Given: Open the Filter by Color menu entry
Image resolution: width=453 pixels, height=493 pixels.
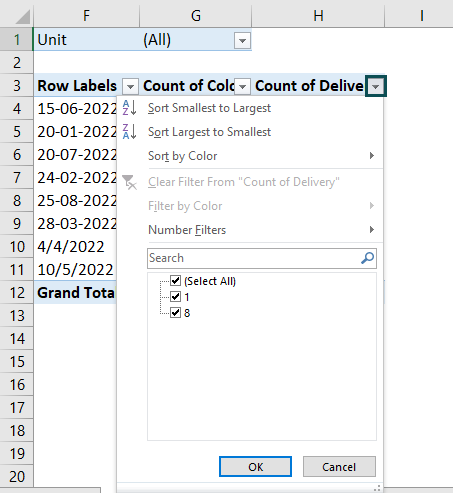Looking at the screenshot, I should [x=250, y=206].
